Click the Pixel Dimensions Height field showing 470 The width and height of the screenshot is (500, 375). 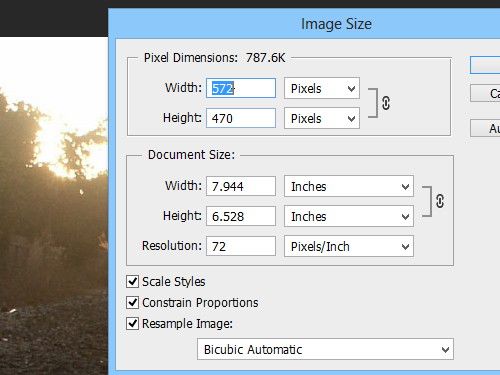coord(241,118)
